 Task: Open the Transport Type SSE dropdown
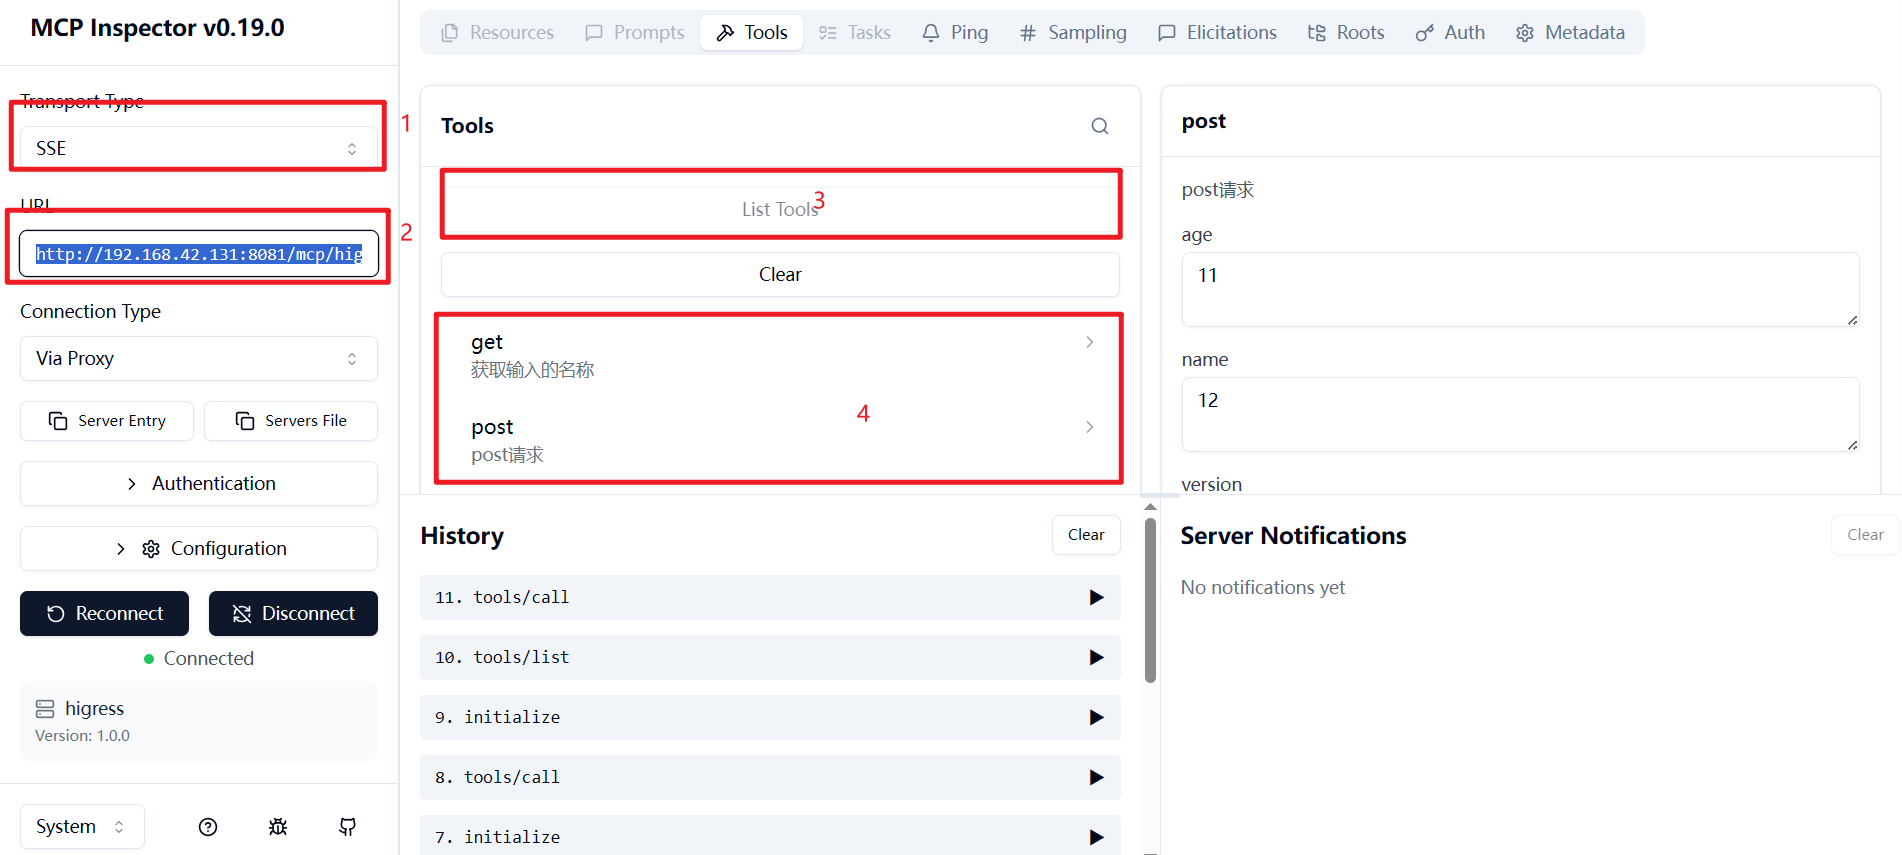click(198, 148)
